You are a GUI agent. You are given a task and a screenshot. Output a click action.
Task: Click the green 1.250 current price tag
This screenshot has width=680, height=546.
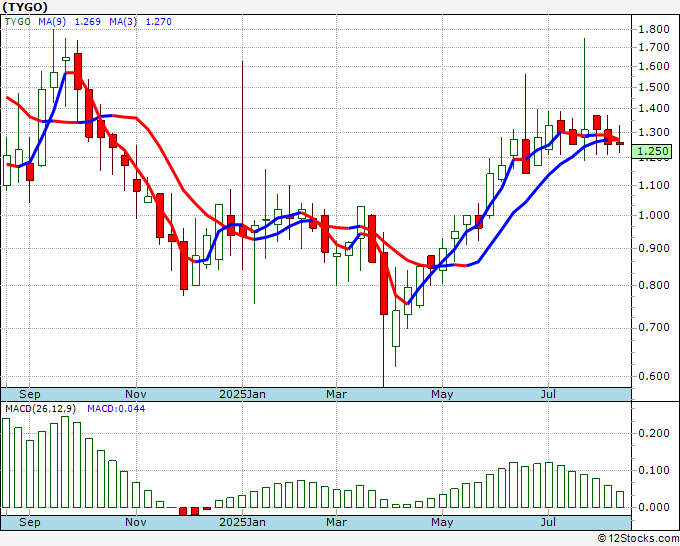coord(652,151)
